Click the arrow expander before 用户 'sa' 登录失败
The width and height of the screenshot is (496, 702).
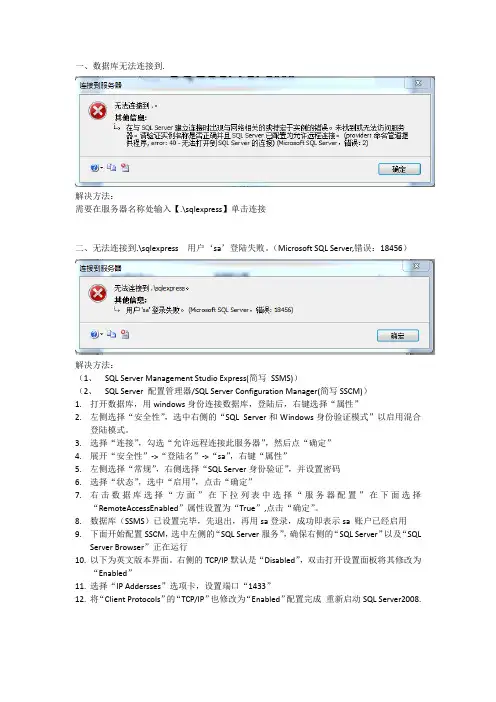tap(117, 309)
